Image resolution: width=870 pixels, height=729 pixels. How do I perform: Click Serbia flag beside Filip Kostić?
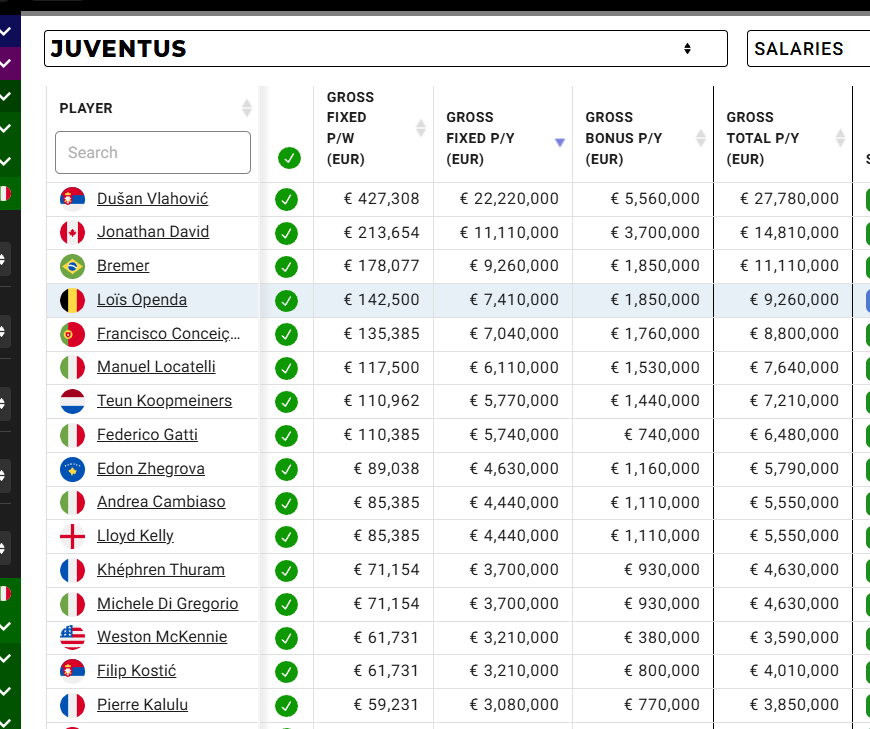(x=73, y=671)
